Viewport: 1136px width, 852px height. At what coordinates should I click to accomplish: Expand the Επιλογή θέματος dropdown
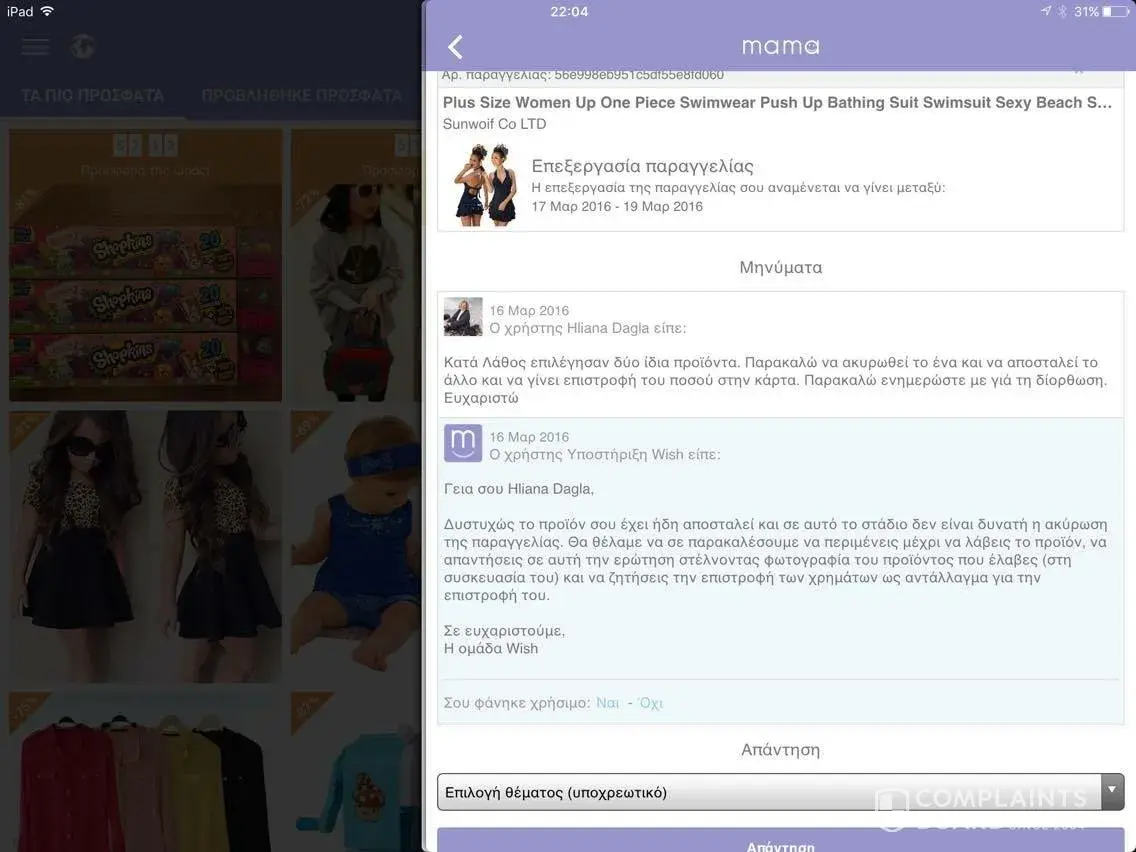click(768, 792)
